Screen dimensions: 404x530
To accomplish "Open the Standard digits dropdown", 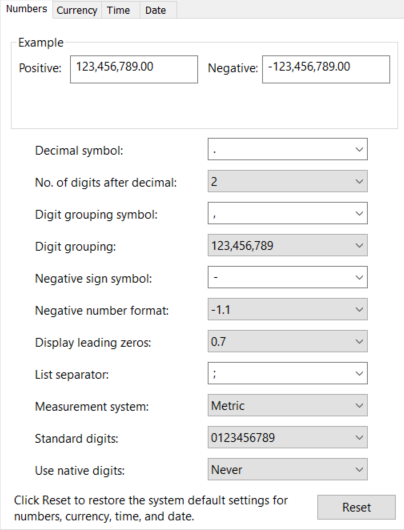I will point(287,437).
